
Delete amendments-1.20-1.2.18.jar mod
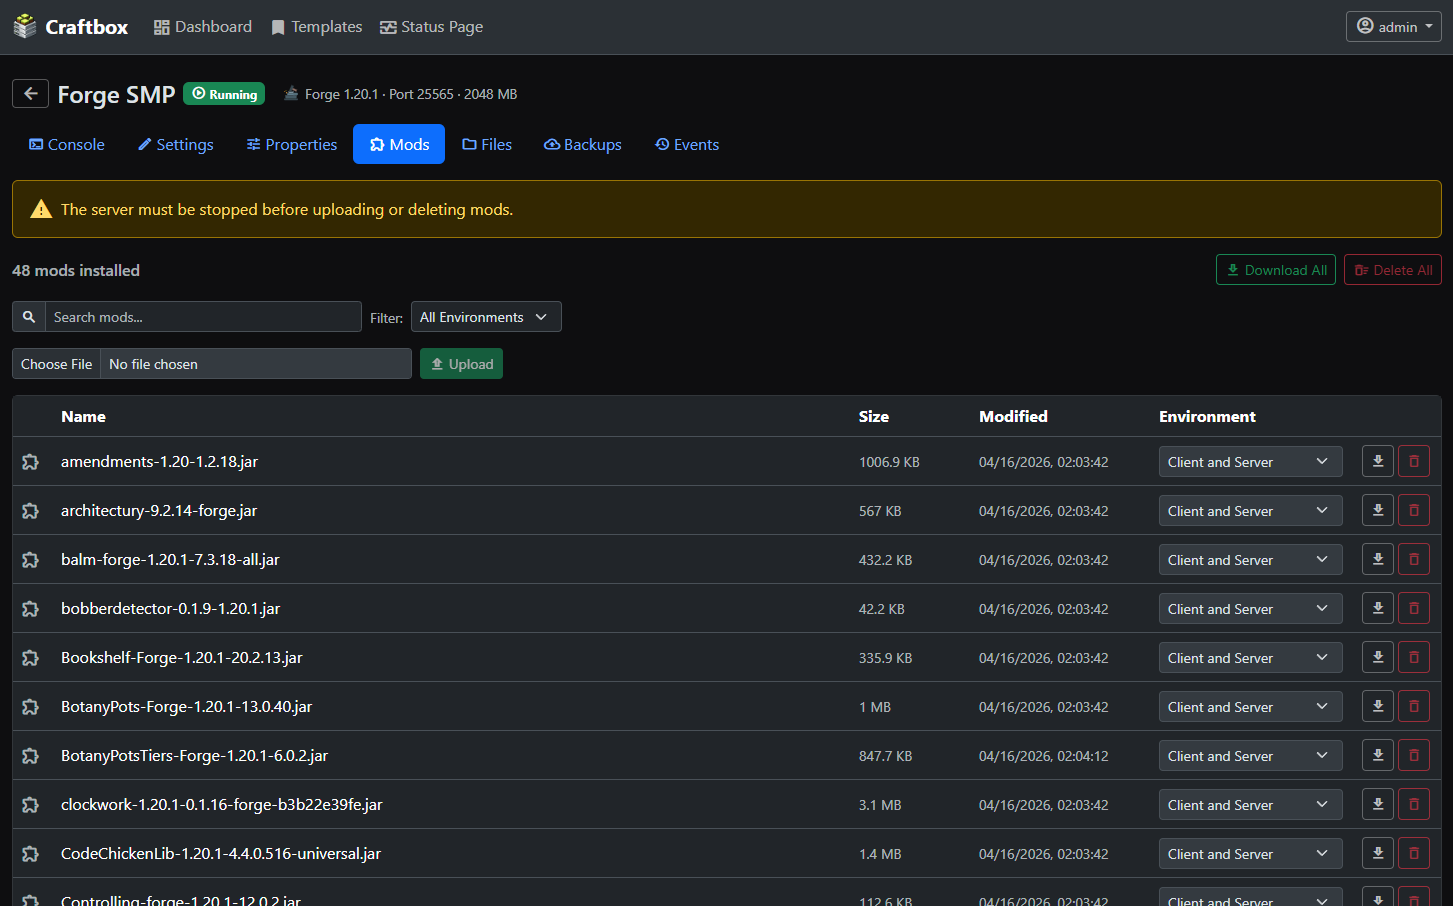click(x=1414, y=461)
